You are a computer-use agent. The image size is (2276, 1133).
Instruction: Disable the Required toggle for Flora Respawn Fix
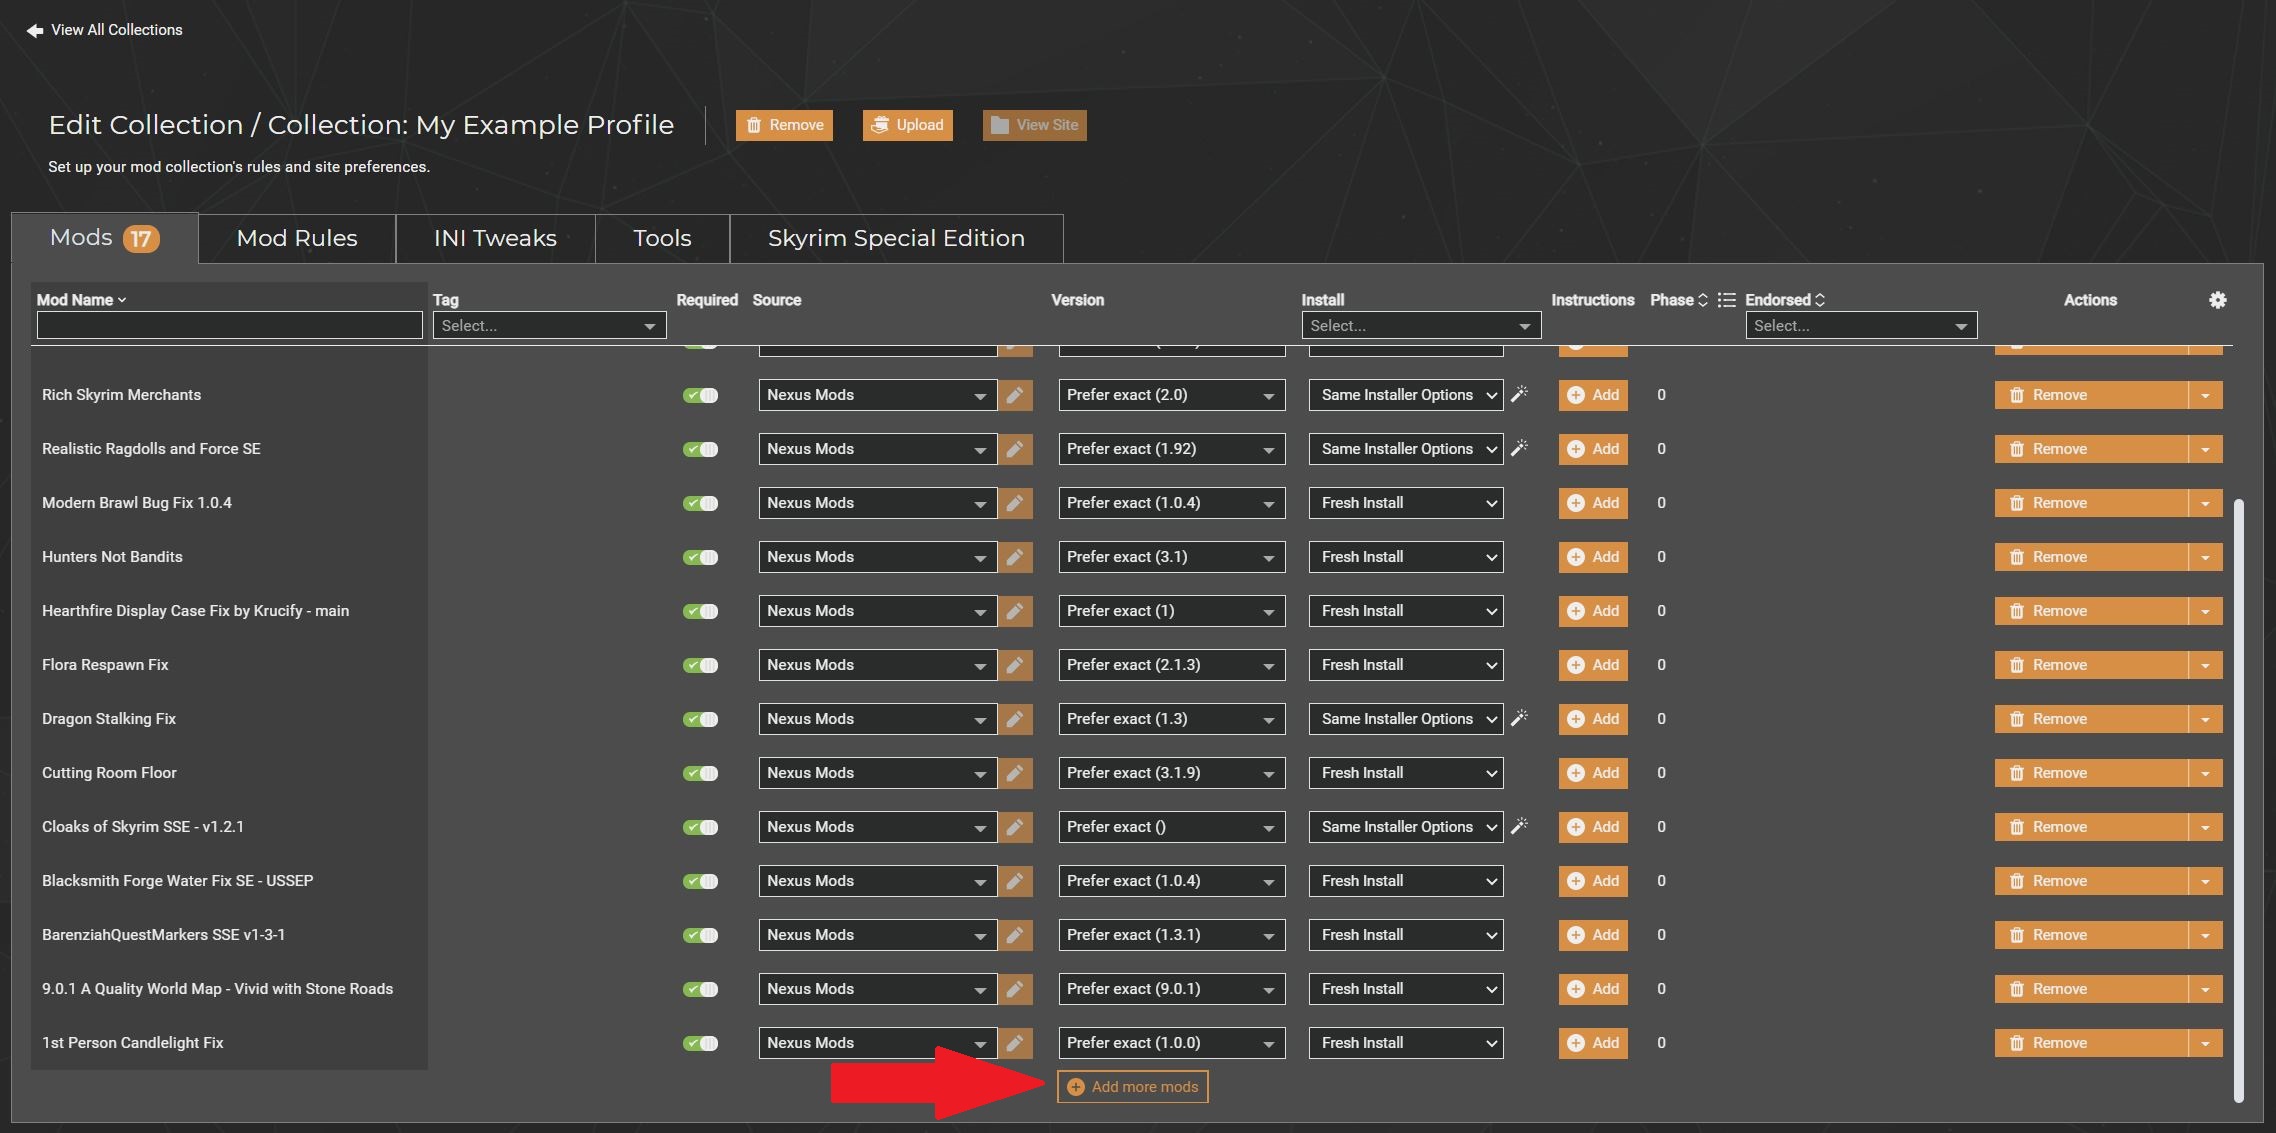701,664
